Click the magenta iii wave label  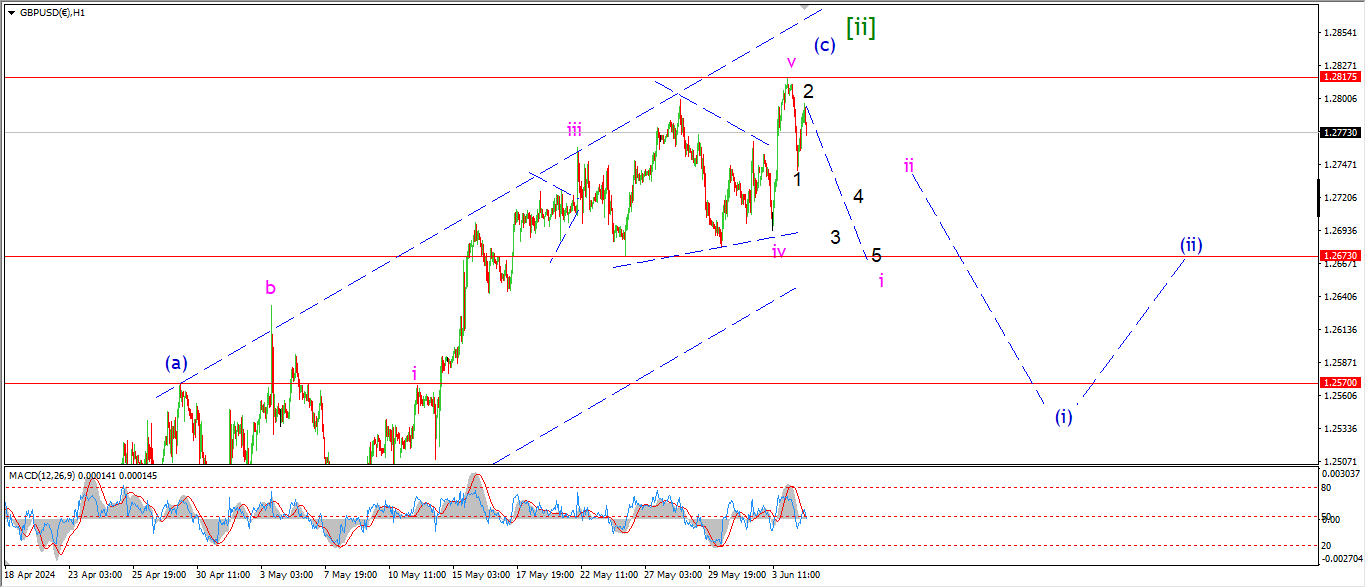[575, 129]
